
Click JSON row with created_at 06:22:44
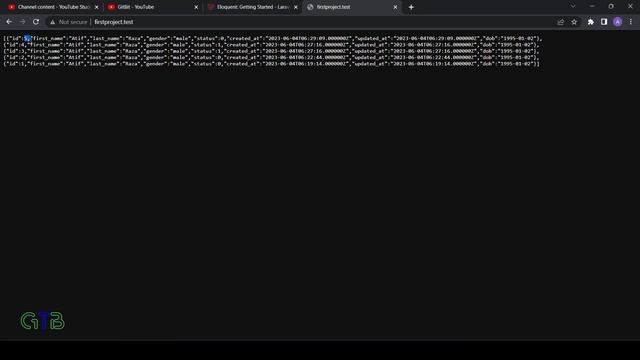pos(271,58)
